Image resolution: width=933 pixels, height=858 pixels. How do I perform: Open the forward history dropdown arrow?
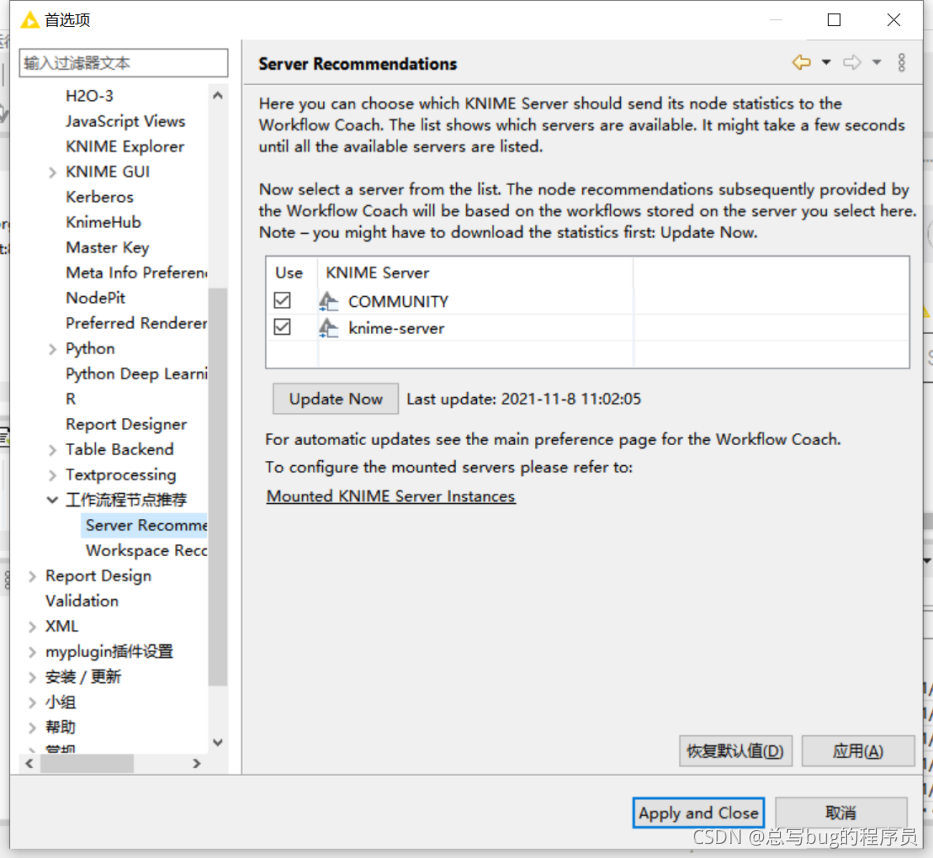[x=876, y=62]
